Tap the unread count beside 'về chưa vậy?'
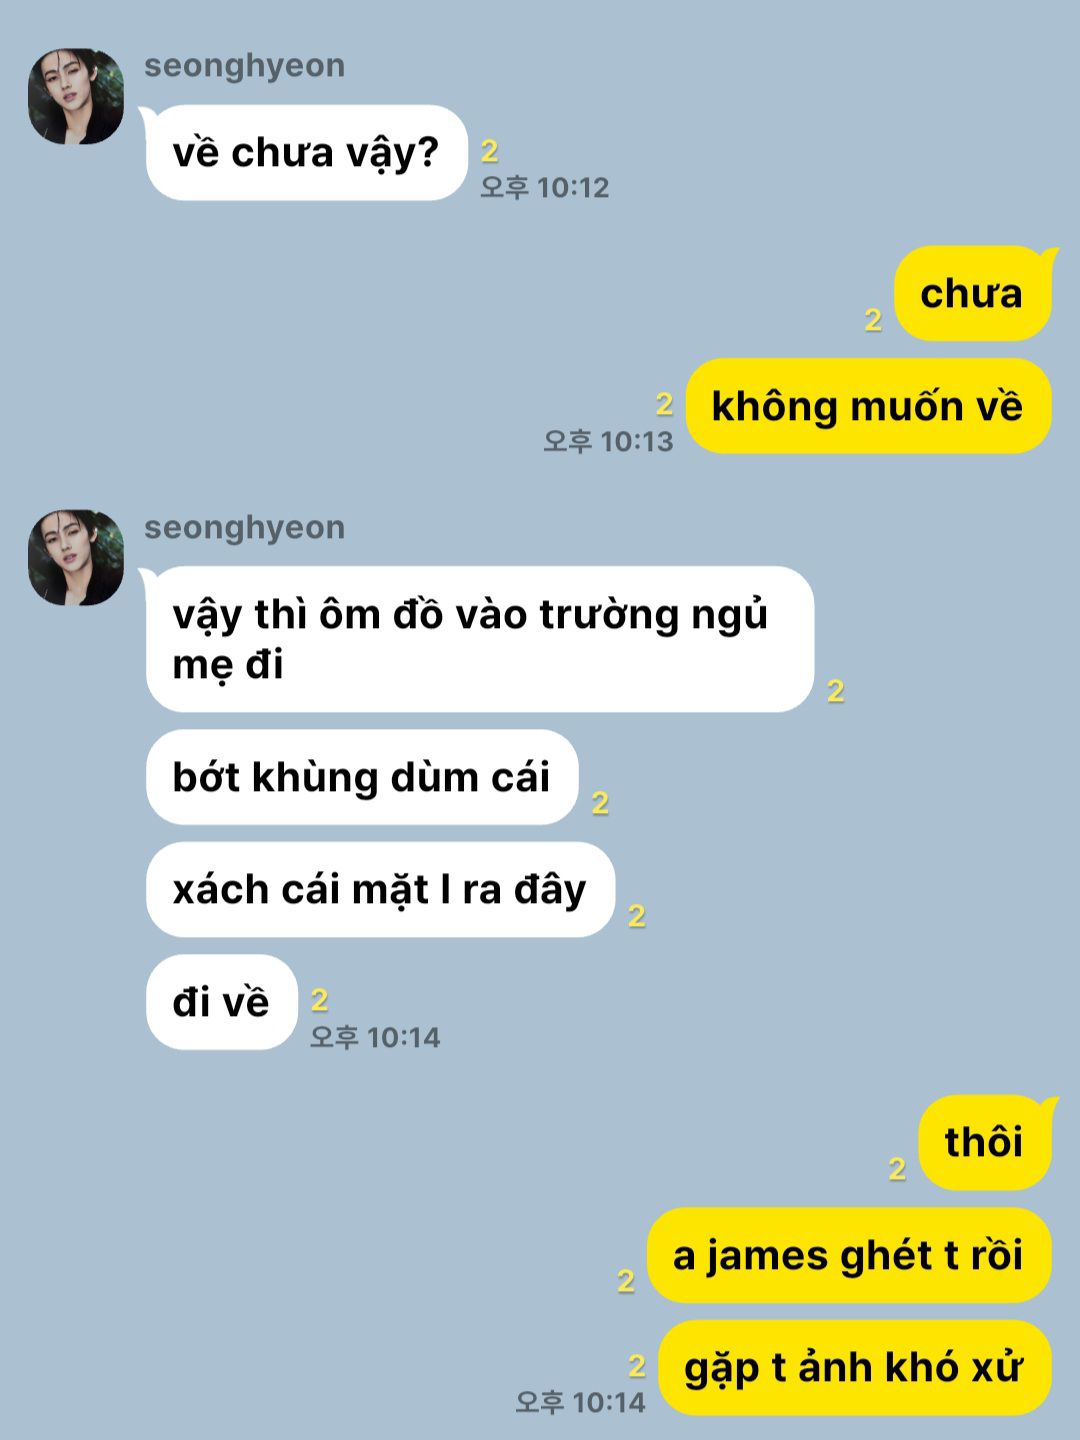The width and height of the screenshot is (1080, 1440). [489, 151]
